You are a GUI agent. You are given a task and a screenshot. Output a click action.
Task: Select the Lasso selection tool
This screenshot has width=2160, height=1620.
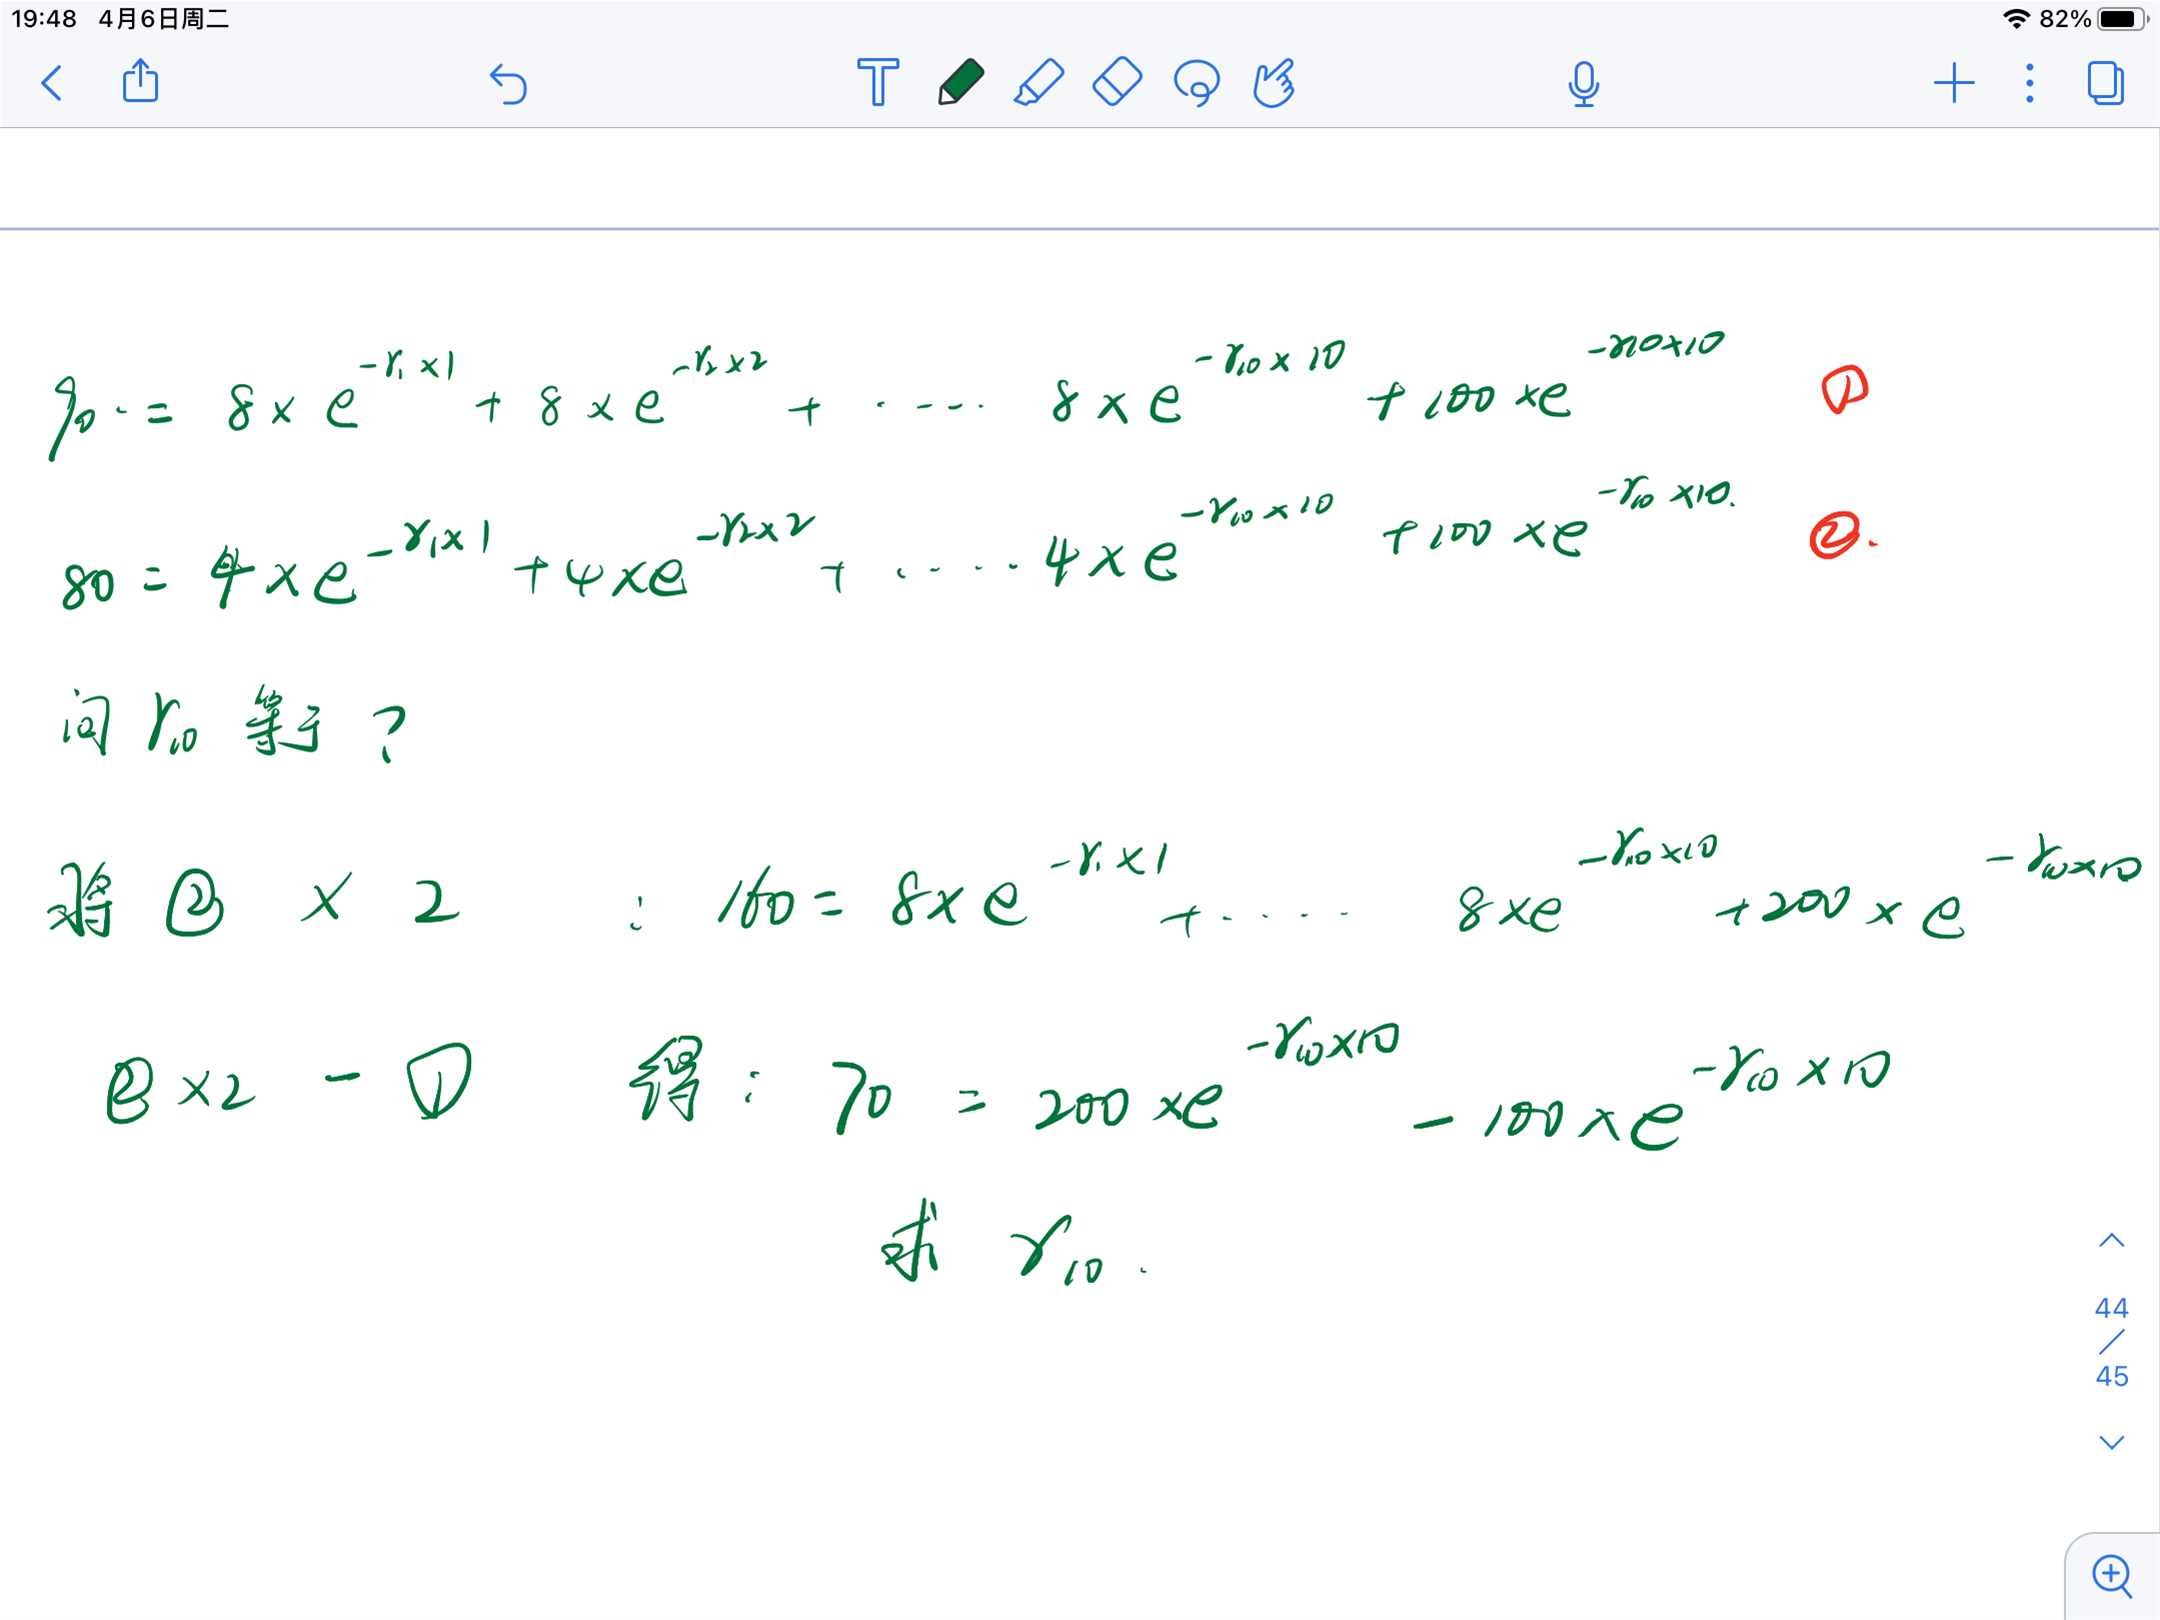click(1197, 83)
